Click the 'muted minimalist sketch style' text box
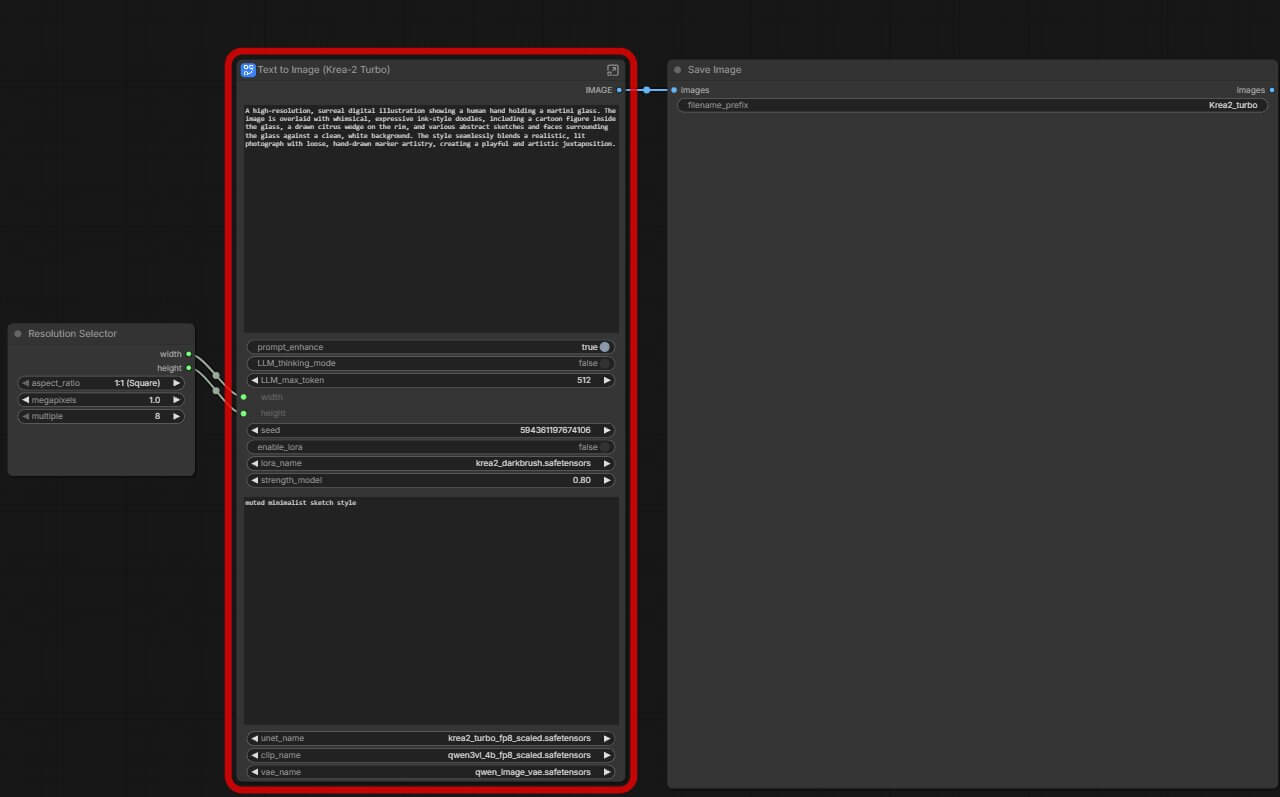This screenshot has width=1280, height=797. [431, 610]
